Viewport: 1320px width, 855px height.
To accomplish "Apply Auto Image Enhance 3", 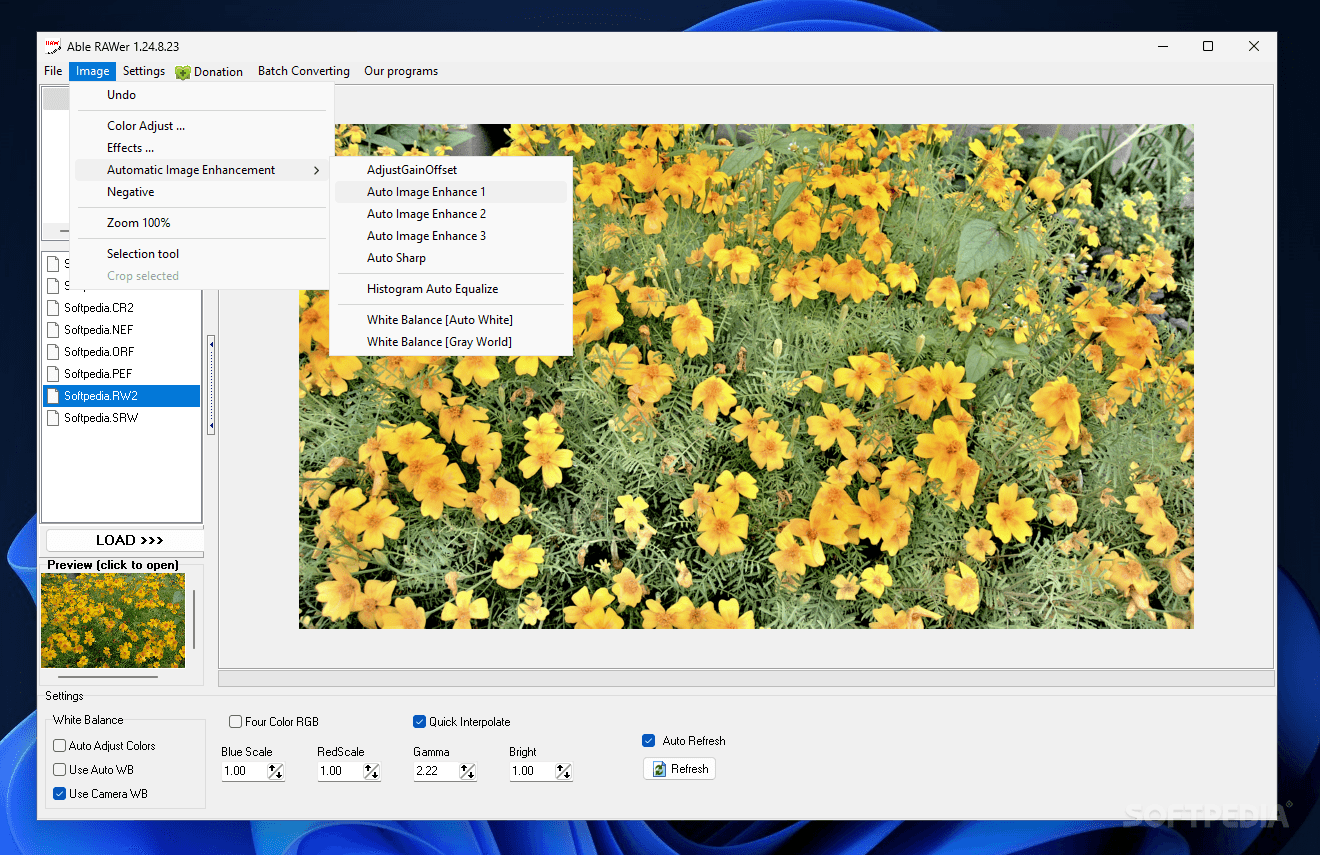I will [x=451, y=236].
